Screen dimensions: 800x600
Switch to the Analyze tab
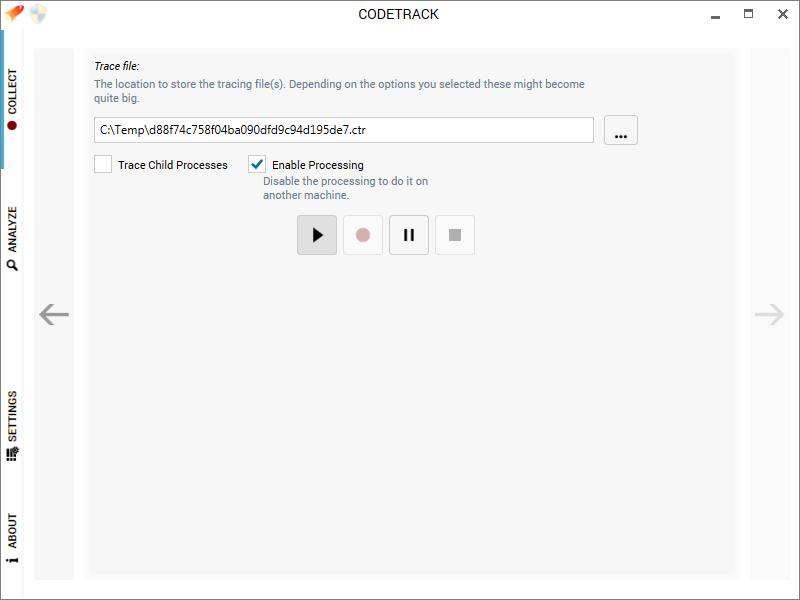12,238
